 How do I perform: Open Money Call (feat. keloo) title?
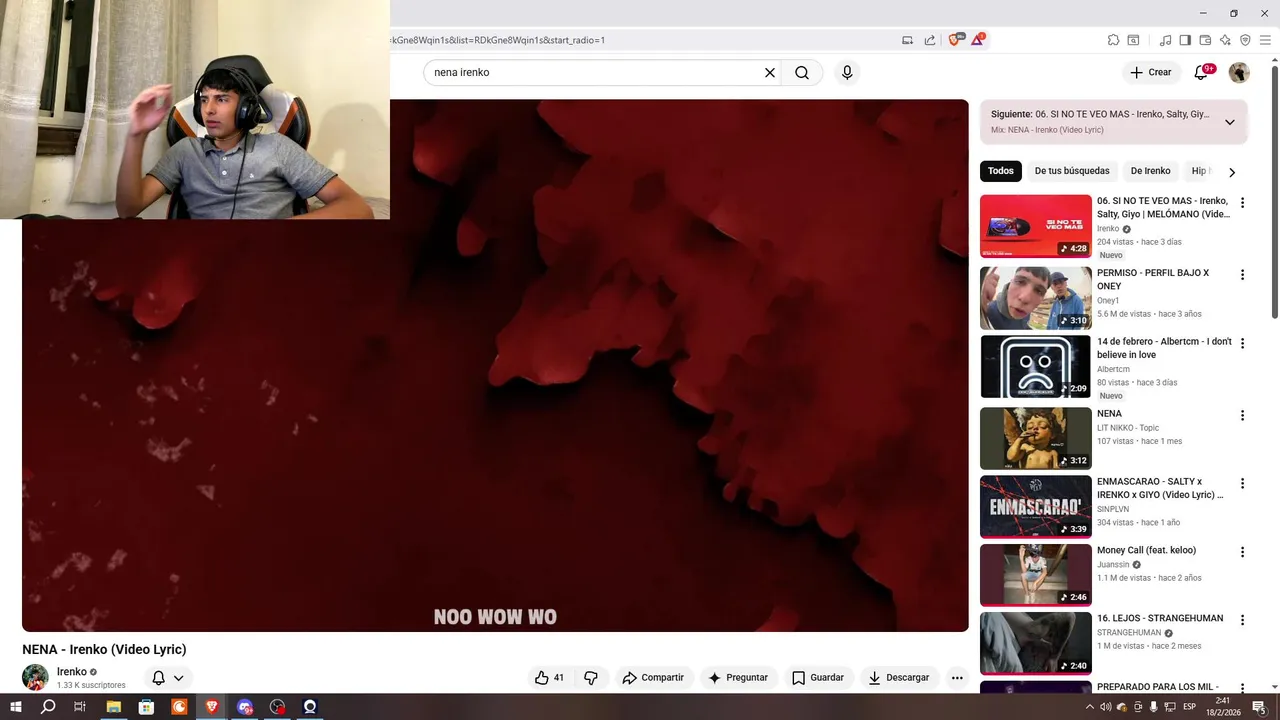click(x=1146, y=550)
